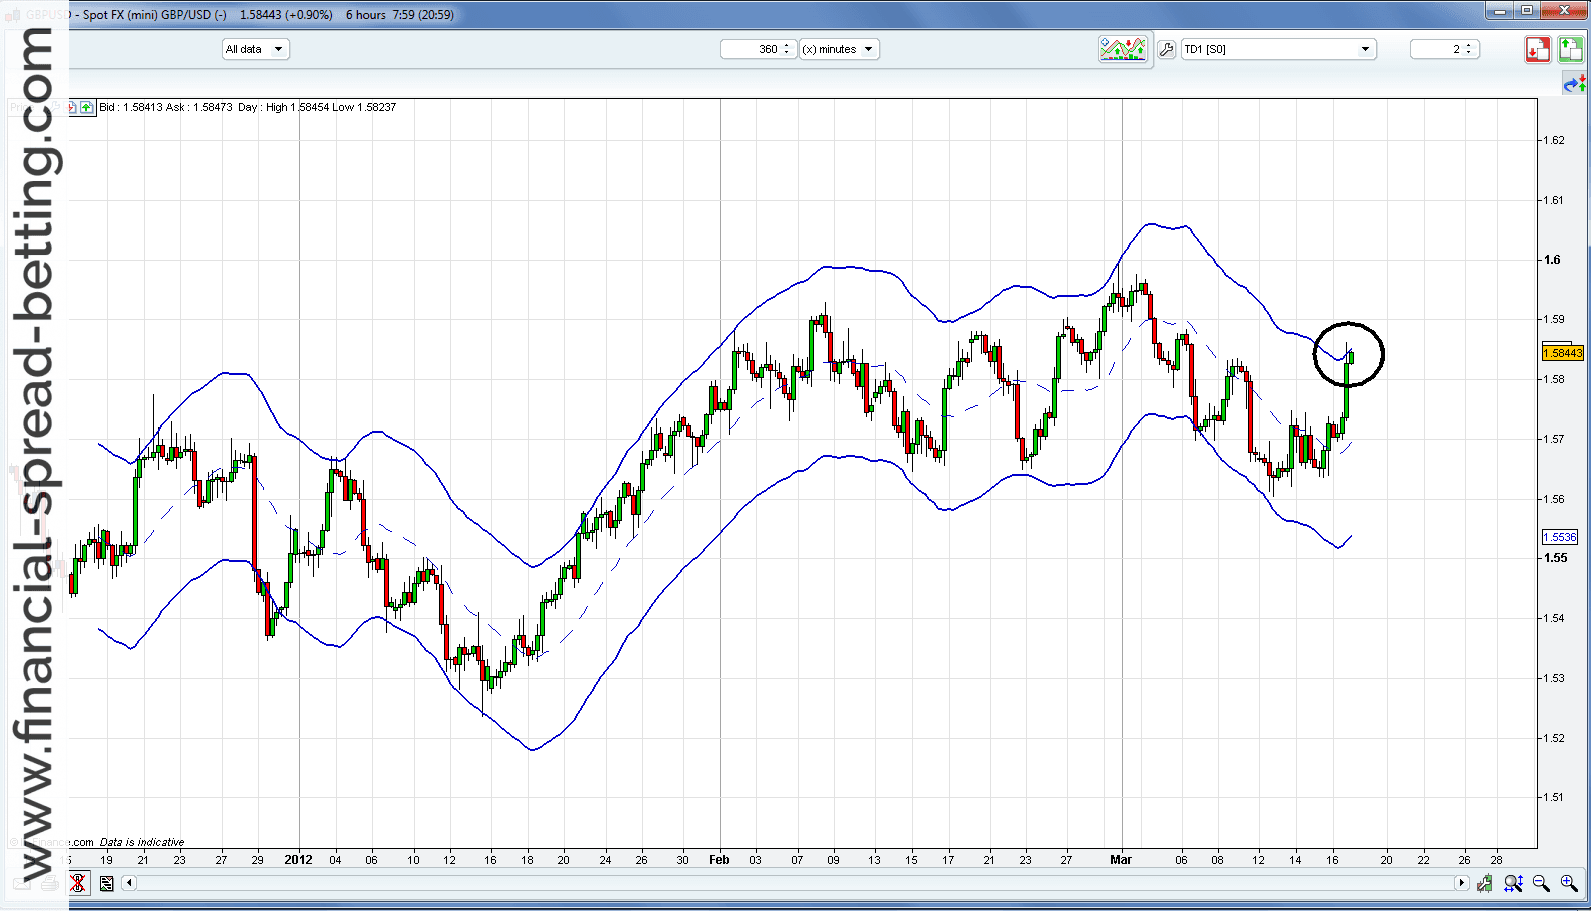The width and height of the screenshot is (1591, 911).
Task: Open the candlestick chart properties wrench icon
Action: (1484, 883)
